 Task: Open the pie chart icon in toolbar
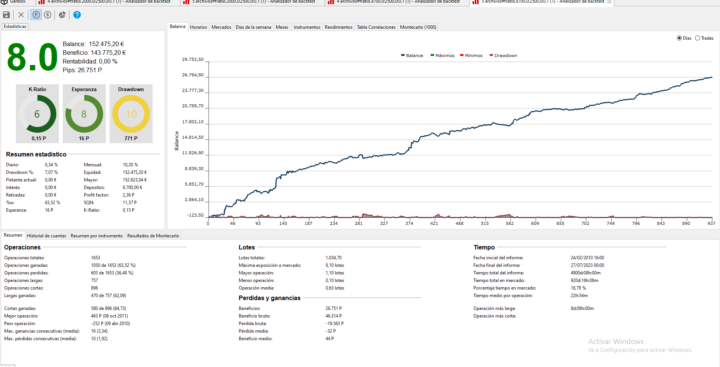coord(62,15)
